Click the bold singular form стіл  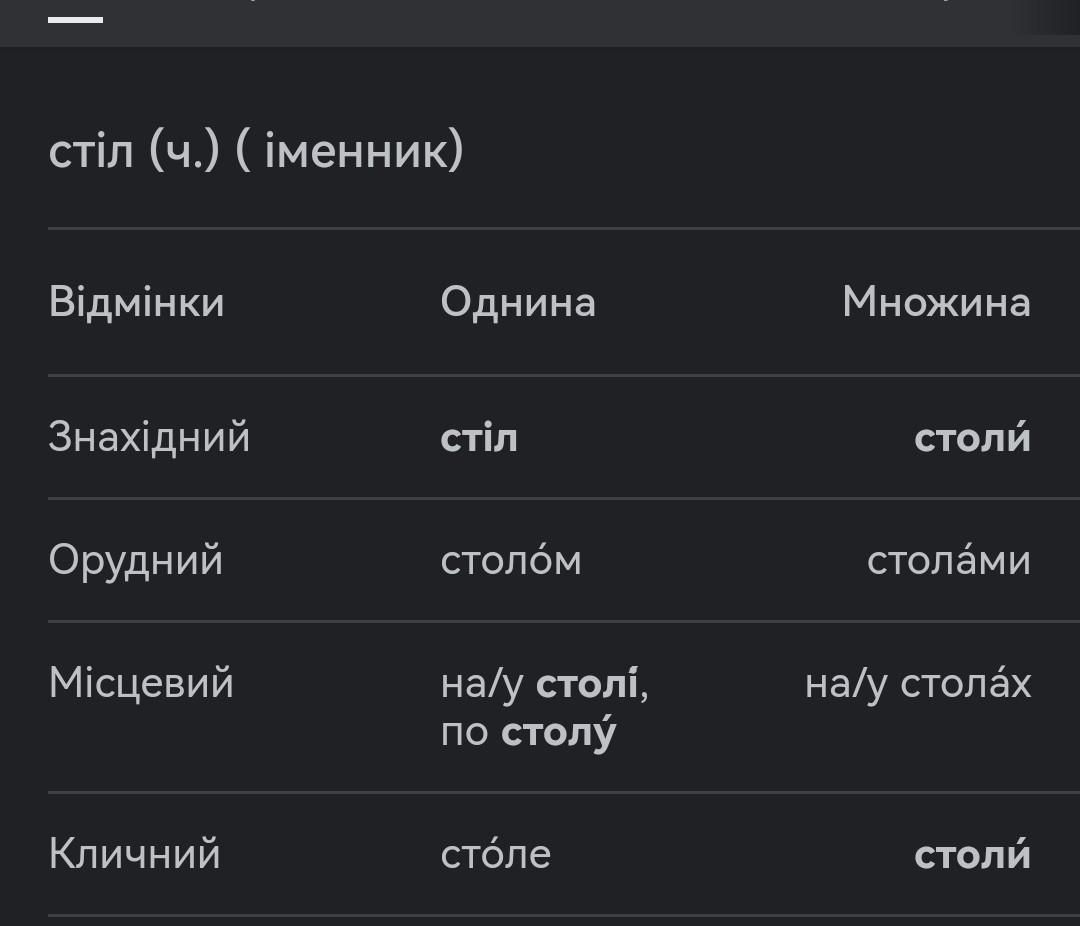pyautogui.click(x=479, y=438)
